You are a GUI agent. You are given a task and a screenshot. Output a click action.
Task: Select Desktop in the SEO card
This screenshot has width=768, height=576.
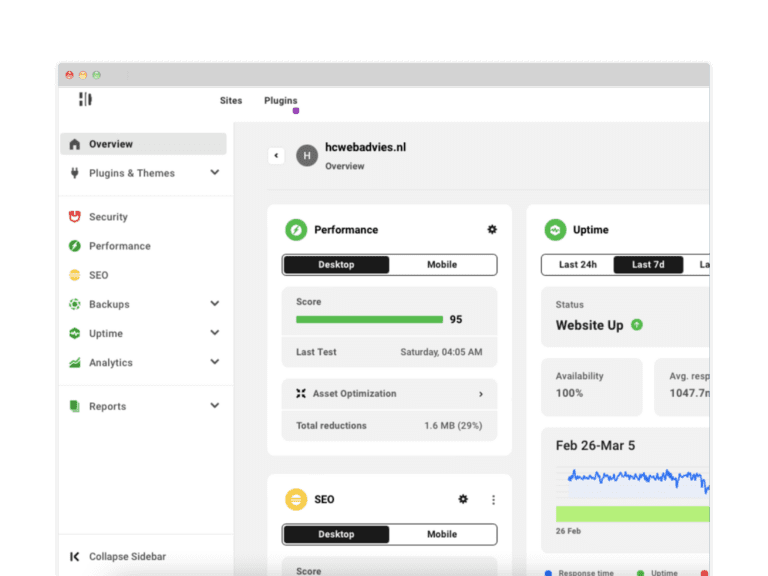click(336, 534)
